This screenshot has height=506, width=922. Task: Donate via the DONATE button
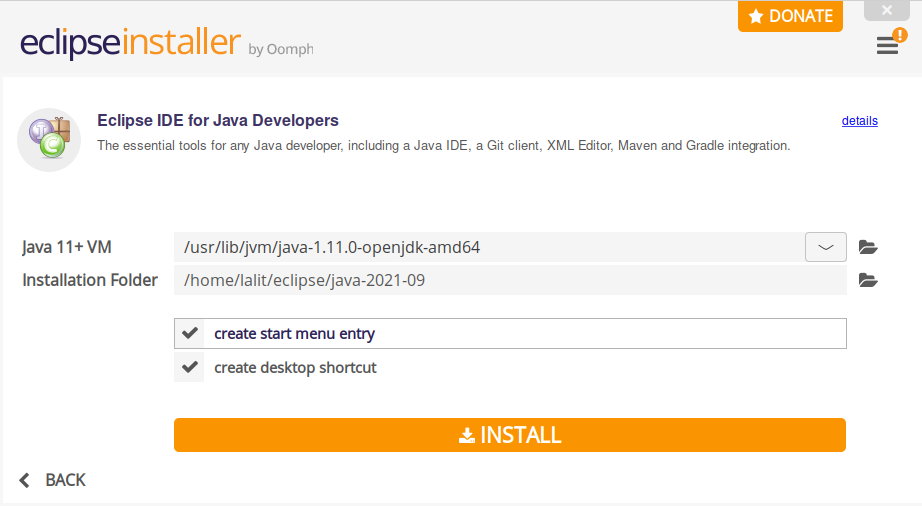point(790,16)
